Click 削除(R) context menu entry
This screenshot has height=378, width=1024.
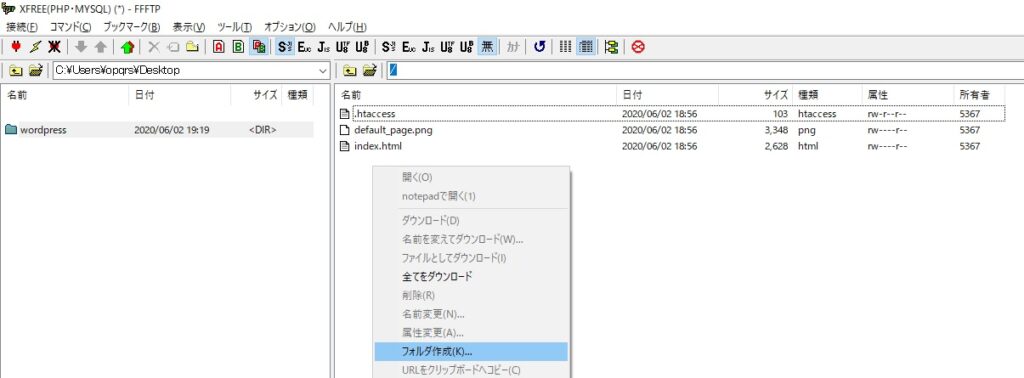coord(471,295)
